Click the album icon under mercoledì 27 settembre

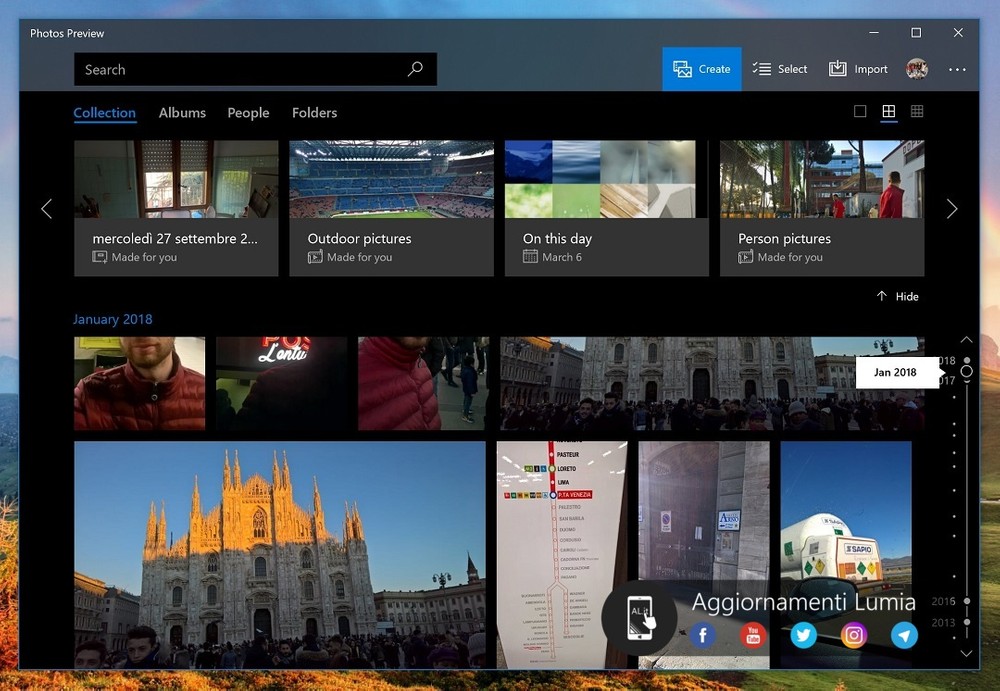99,257
